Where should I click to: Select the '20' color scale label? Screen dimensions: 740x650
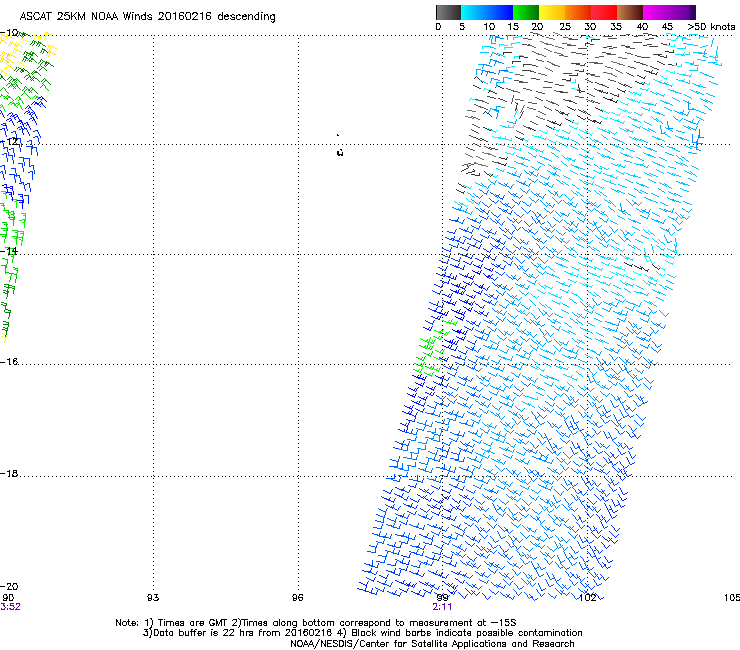[537, 27]
